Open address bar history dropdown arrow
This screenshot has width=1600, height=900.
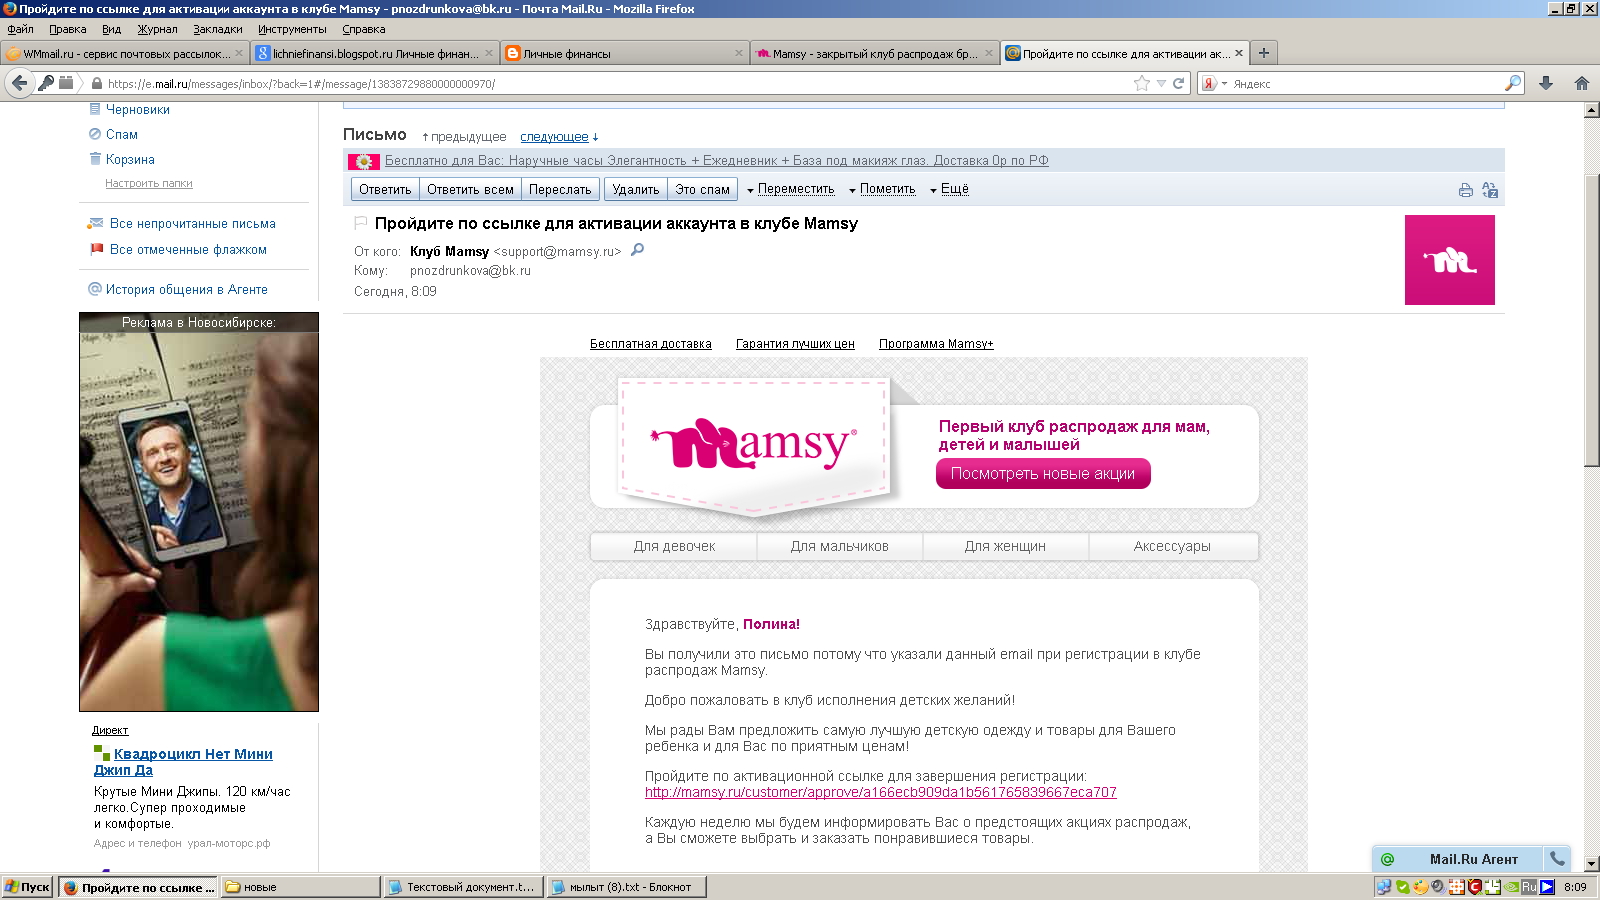tap(1161, 84)
